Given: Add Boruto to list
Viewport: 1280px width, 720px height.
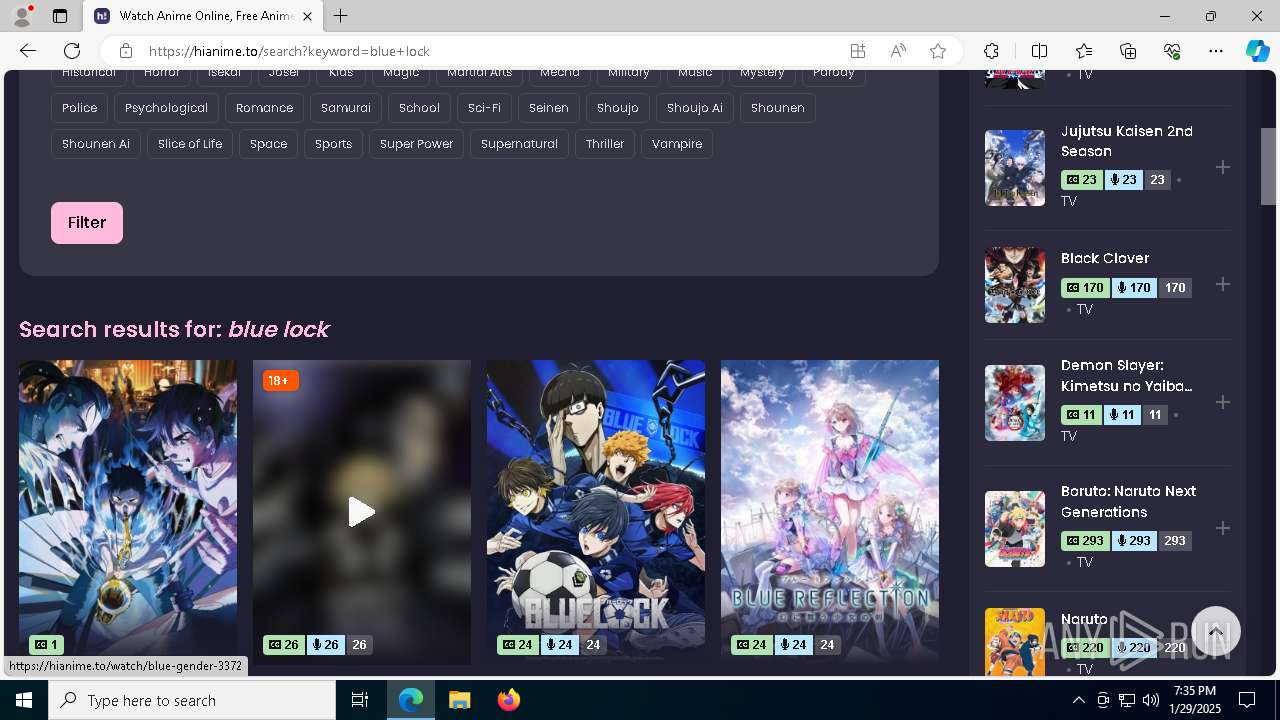Looking at the screenshot, I should [x=1222, y=528].
